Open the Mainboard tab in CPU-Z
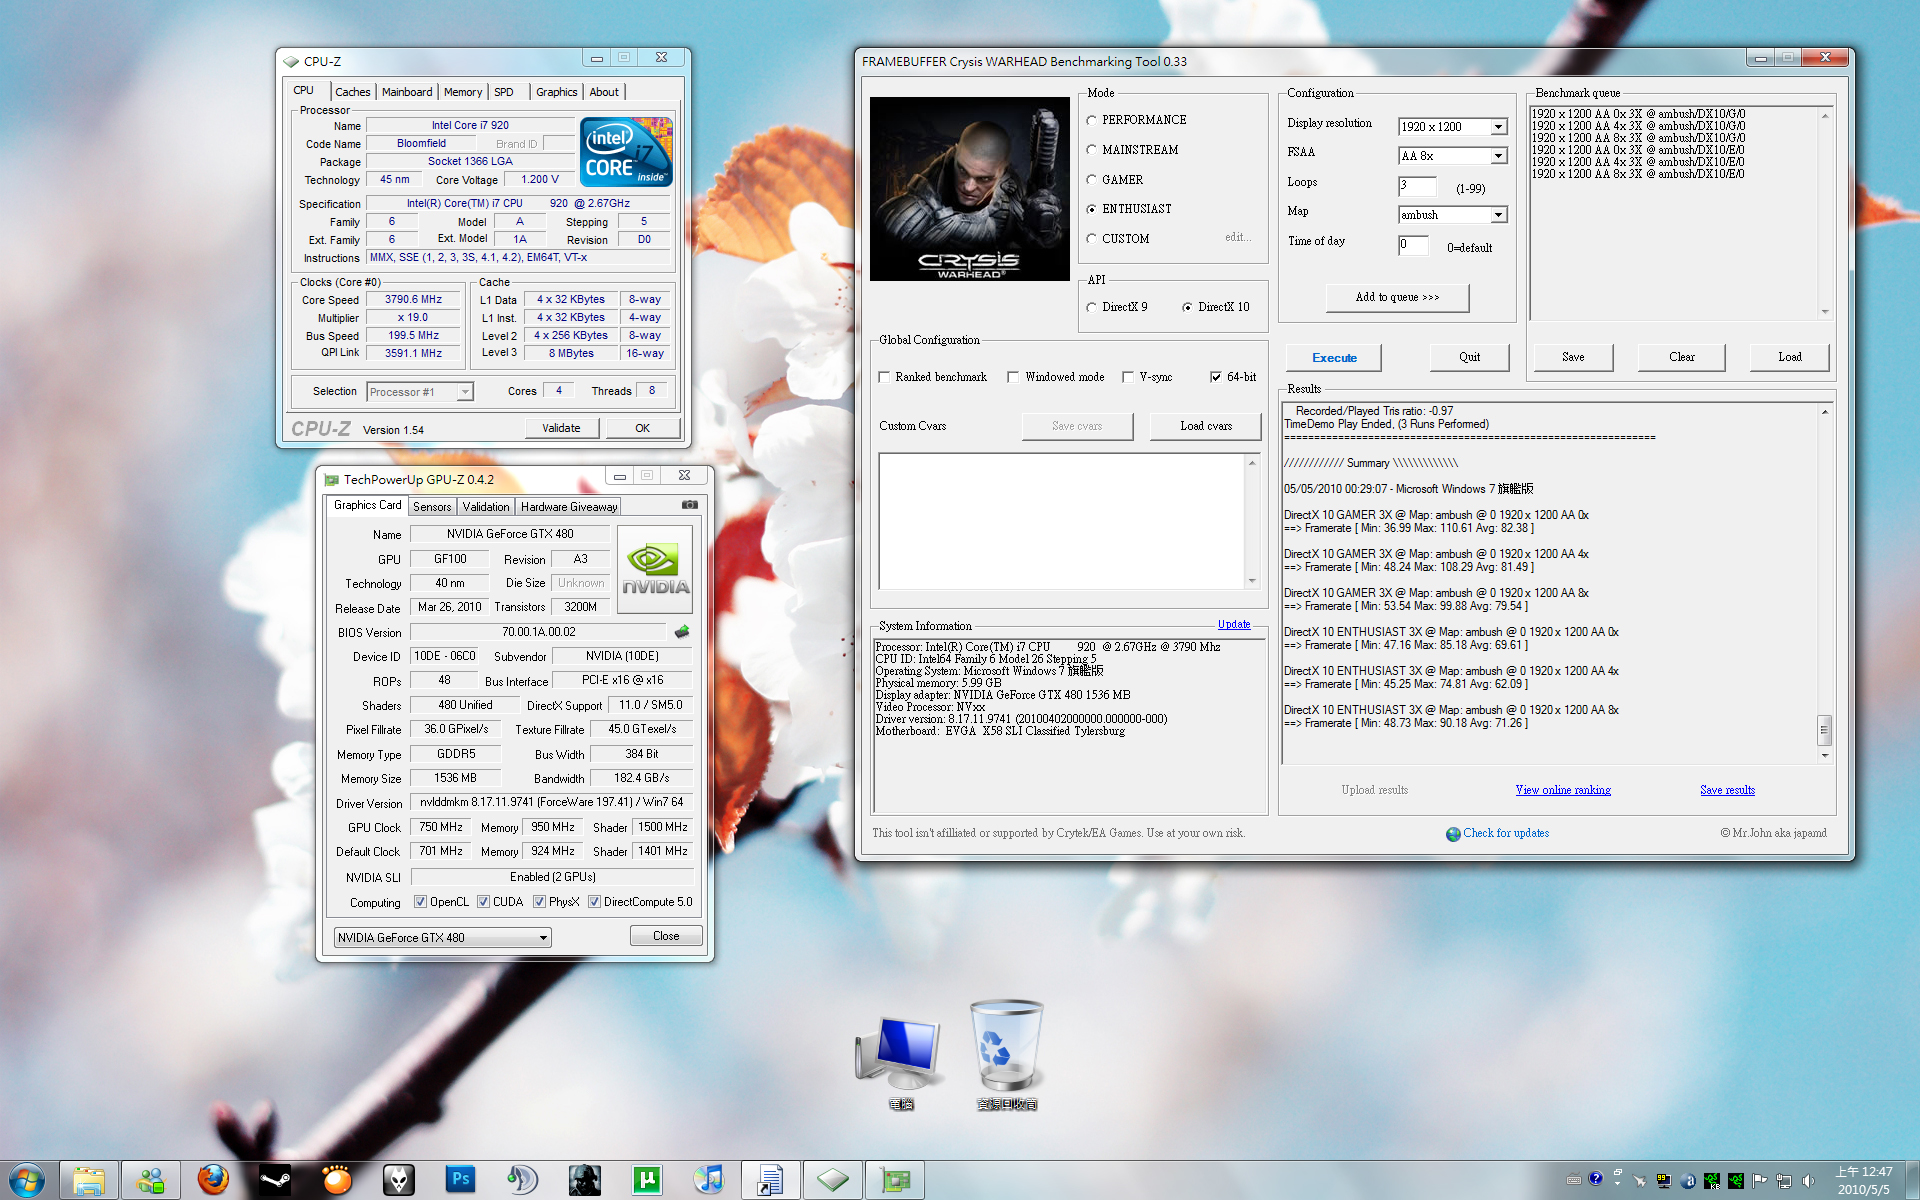 407,92
